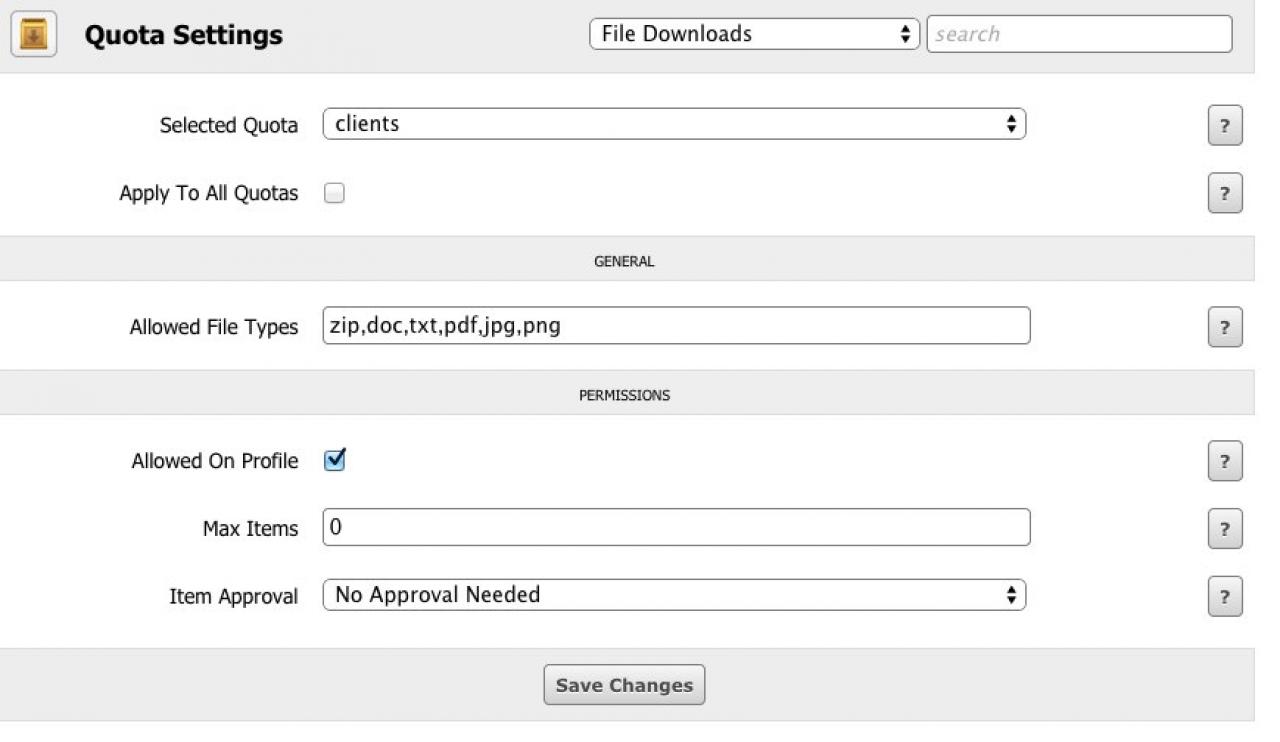The width and height of the screenshot is (1280, 742).
Task: Click the Max Items input field
Action: click(x=676, y=527)
